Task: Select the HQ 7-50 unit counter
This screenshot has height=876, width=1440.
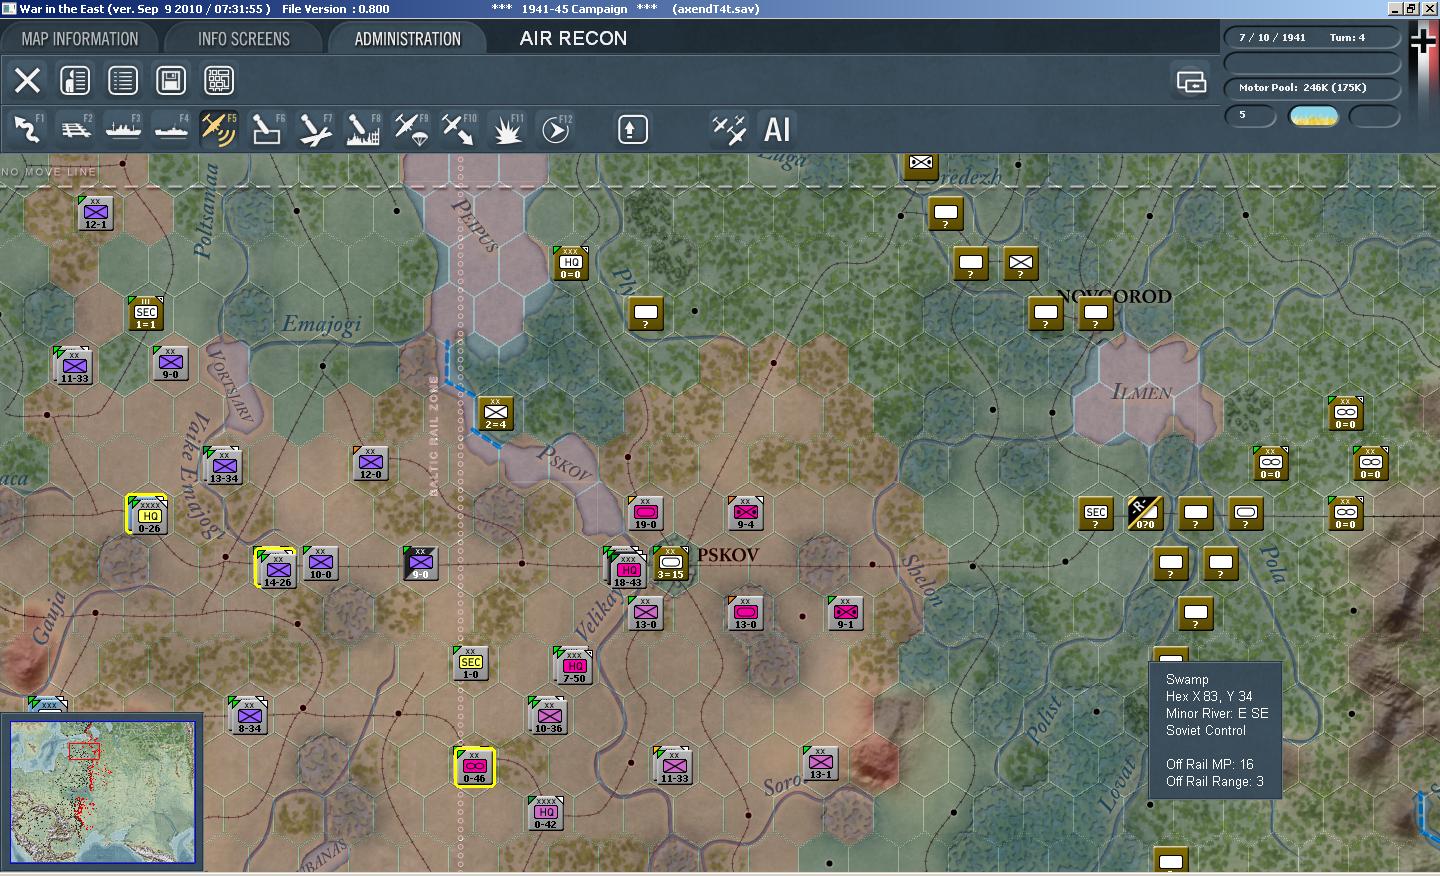Action: pyautogui.click(x=573, y=666)
